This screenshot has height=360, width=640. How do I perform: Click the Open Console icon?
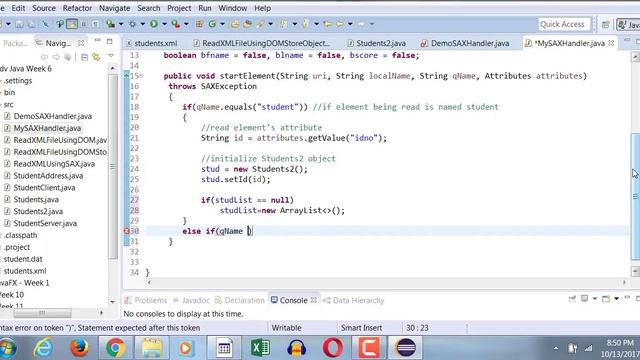click(x=606, y=299)
